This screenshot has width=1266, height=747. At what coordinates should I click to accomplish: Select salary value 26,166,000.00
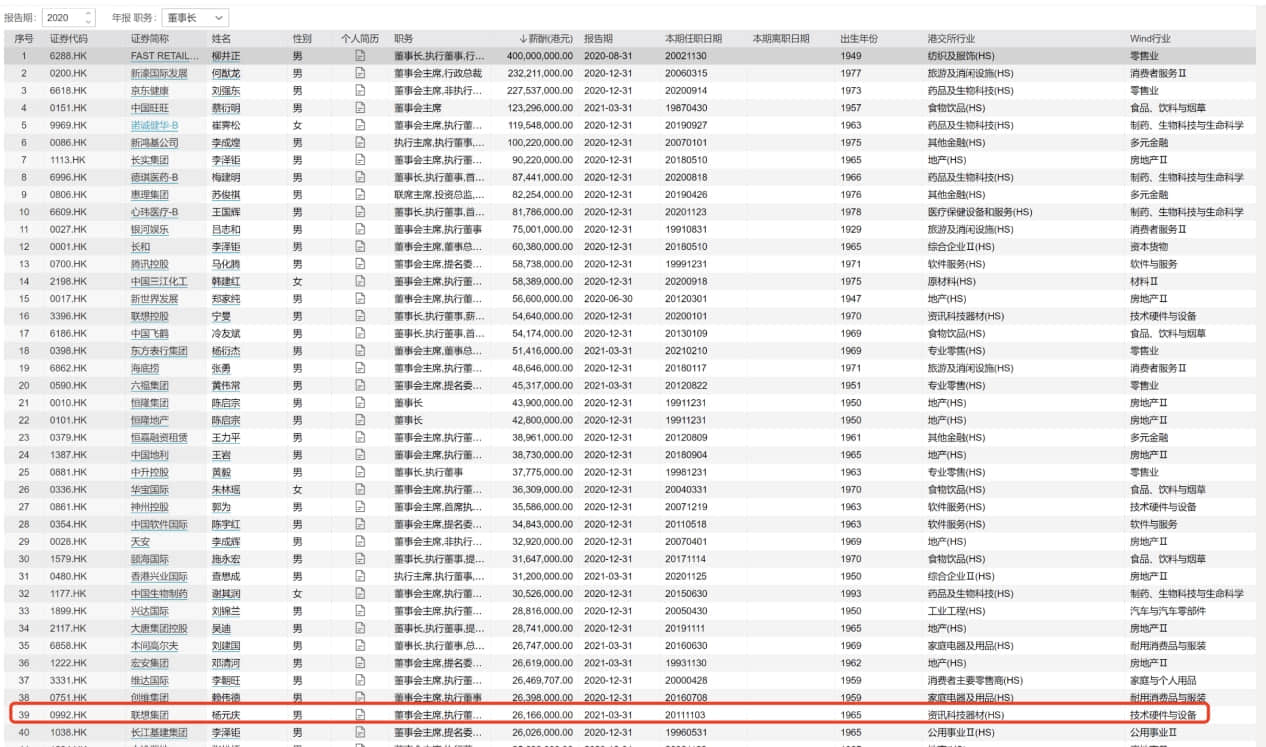tap(543, 715)
